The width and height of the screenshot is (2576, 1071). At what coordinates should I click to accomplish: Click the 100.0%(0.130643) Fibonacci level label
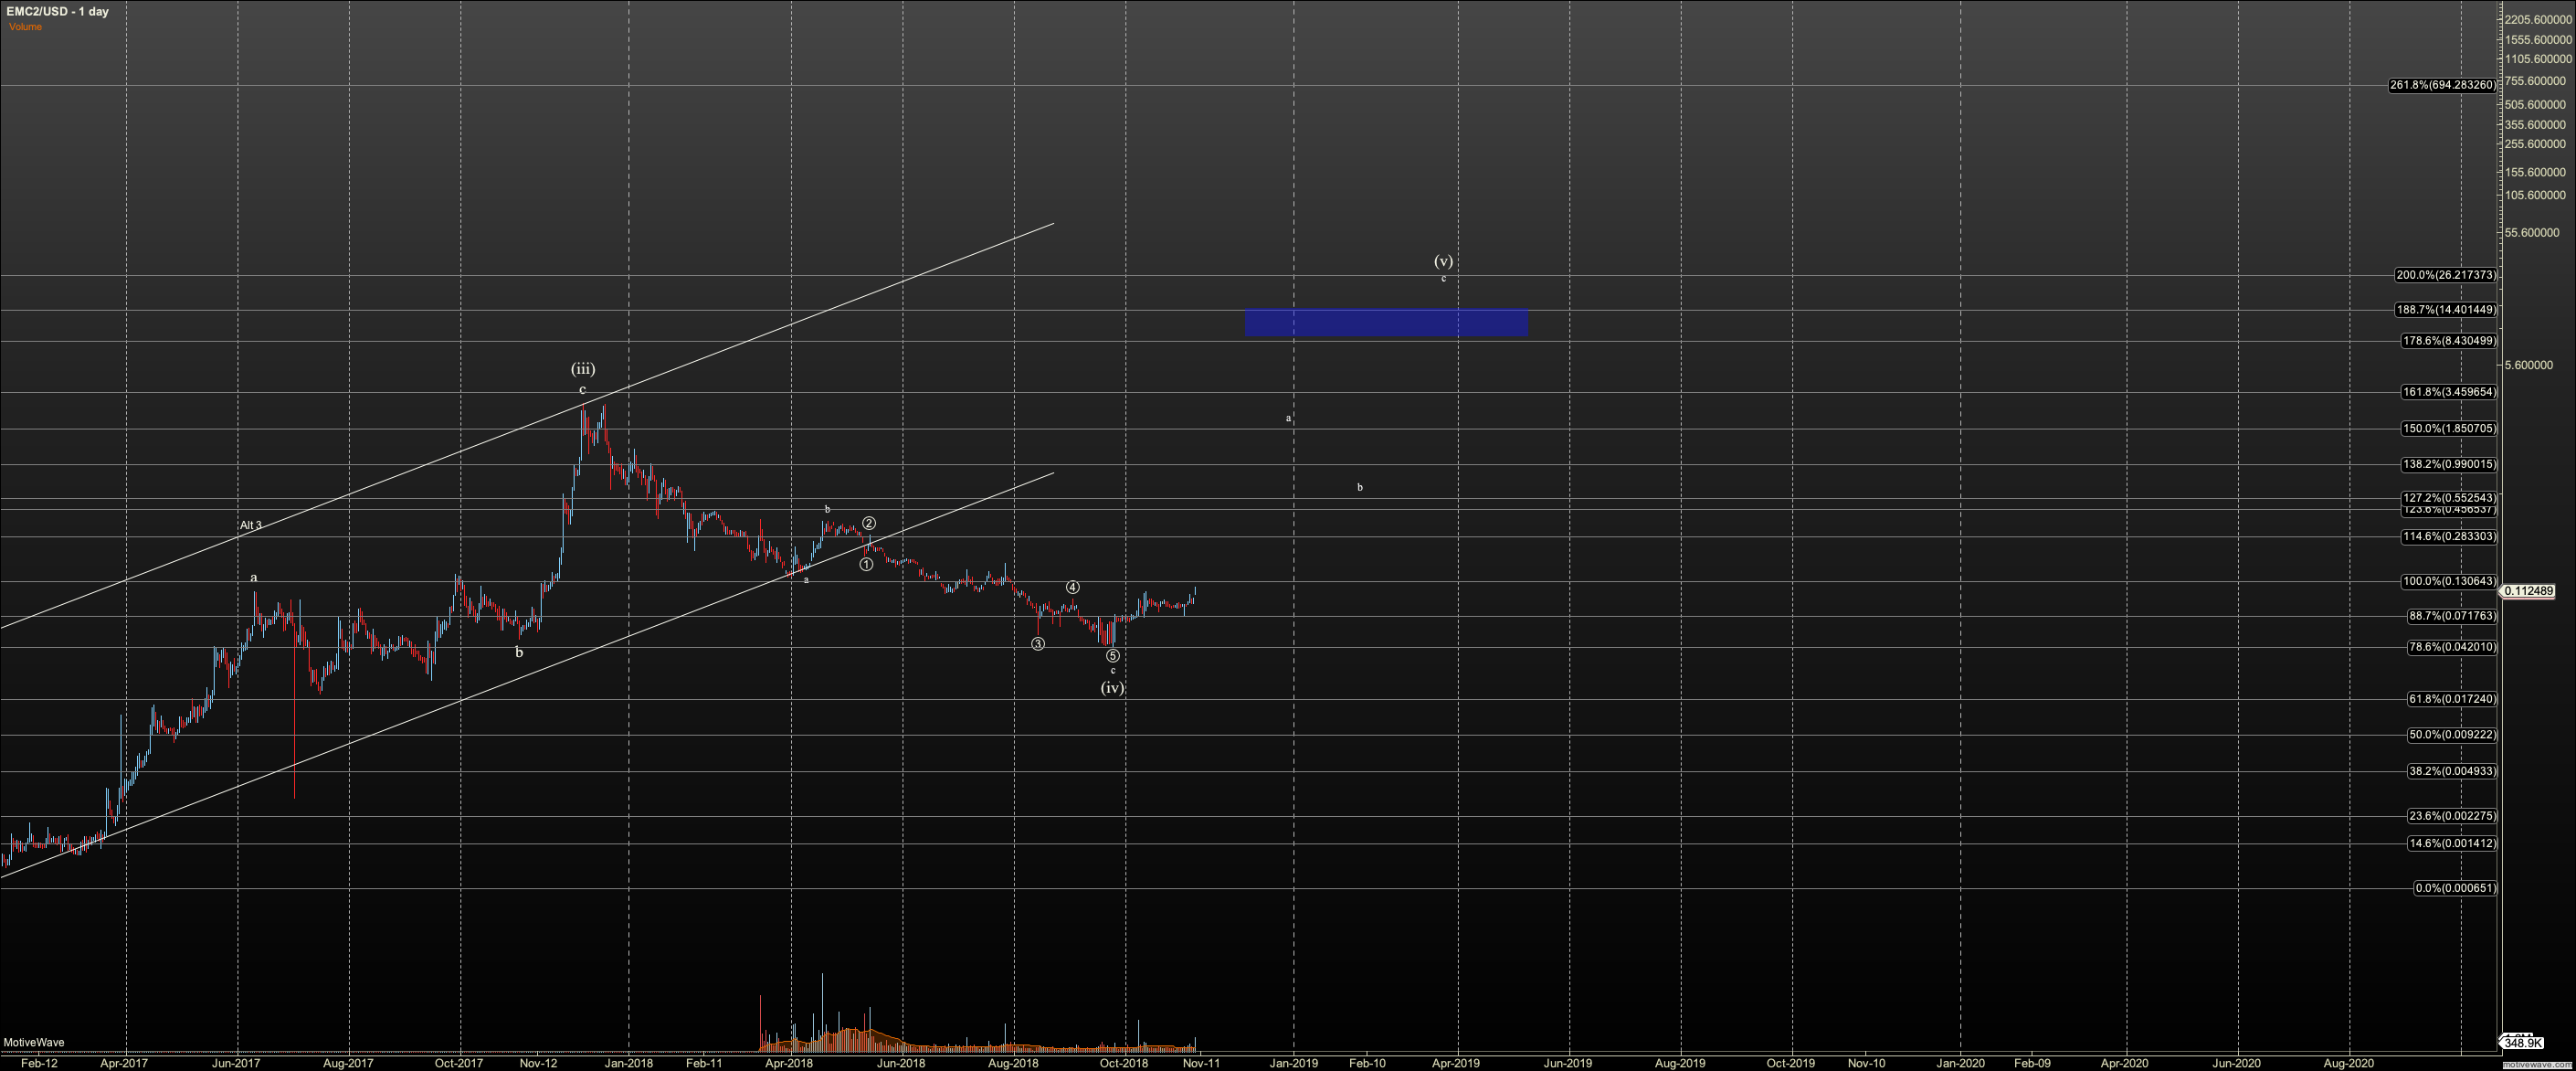coord(2448,582)
